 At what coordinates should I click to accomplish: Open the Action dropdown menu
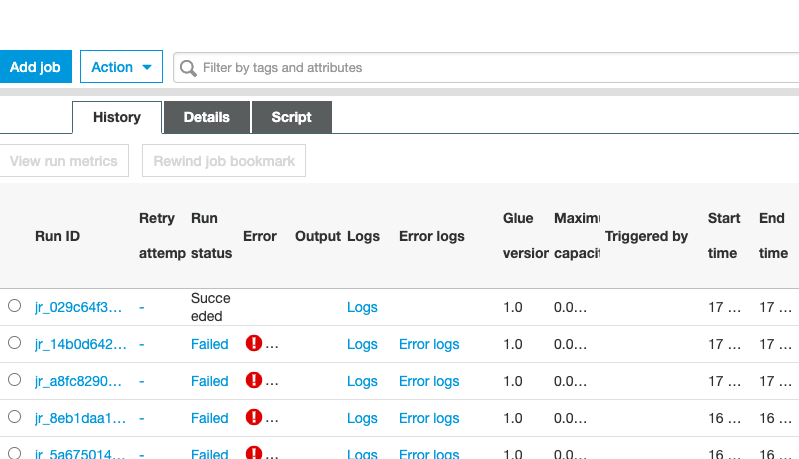pyautogui.click(x=121, y=67)
